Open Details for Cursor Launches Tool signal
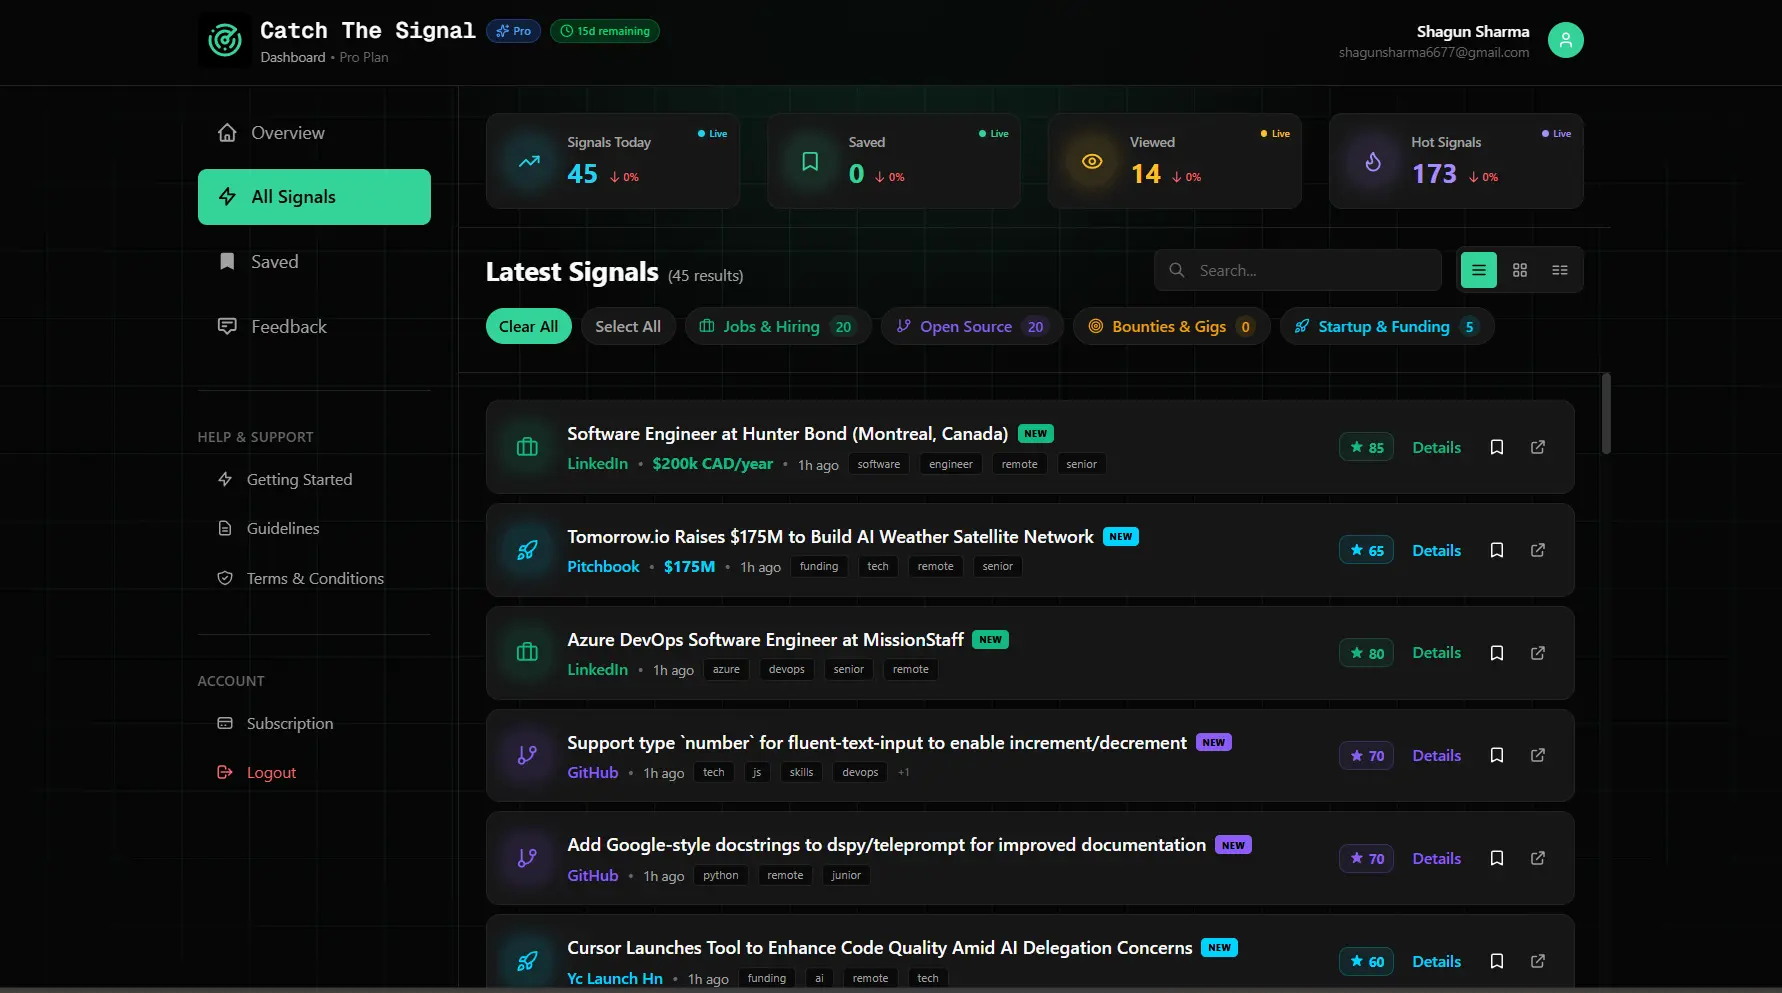 tap(1436, 961)
